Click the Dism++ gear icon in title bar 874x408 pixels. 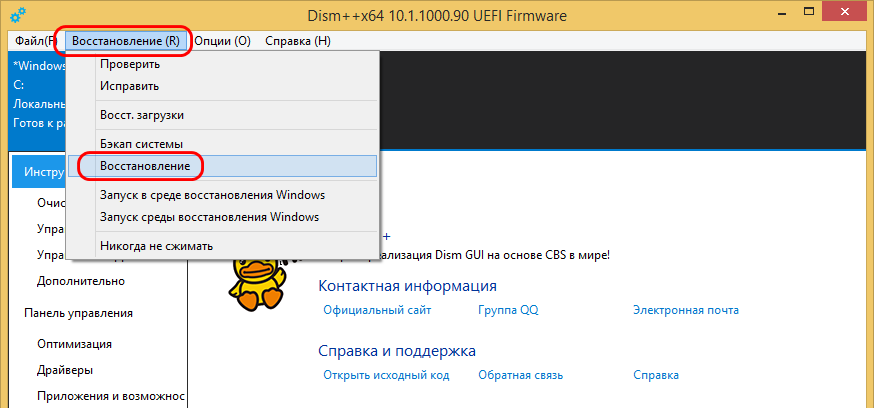(x=18, y=15)
